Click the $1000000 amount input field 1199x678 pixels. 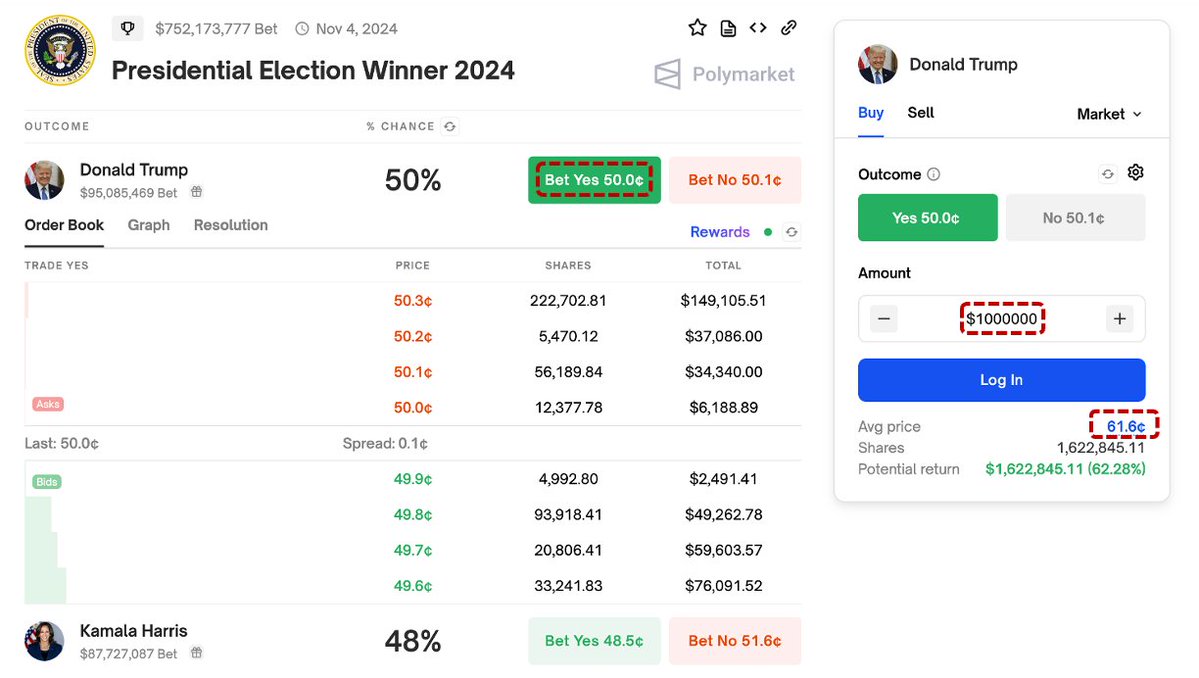[1001, 320]
